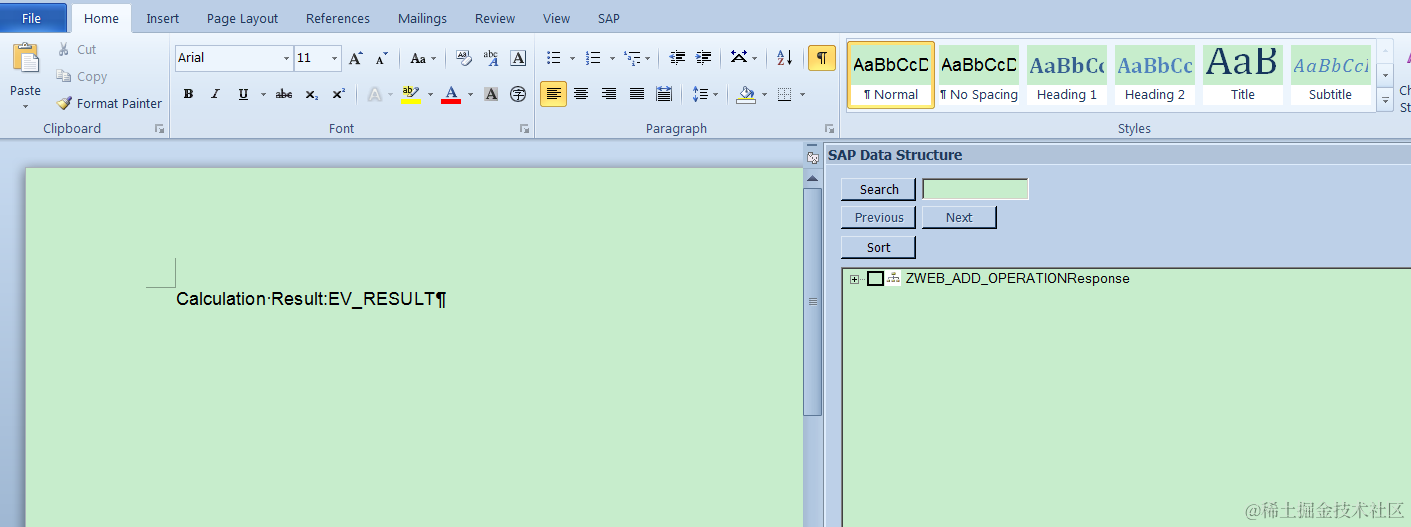The height and width of the screenshot is (527, 1411).
Task: Grow the font size
Action: pyautogui.click(x=355, y=58)
